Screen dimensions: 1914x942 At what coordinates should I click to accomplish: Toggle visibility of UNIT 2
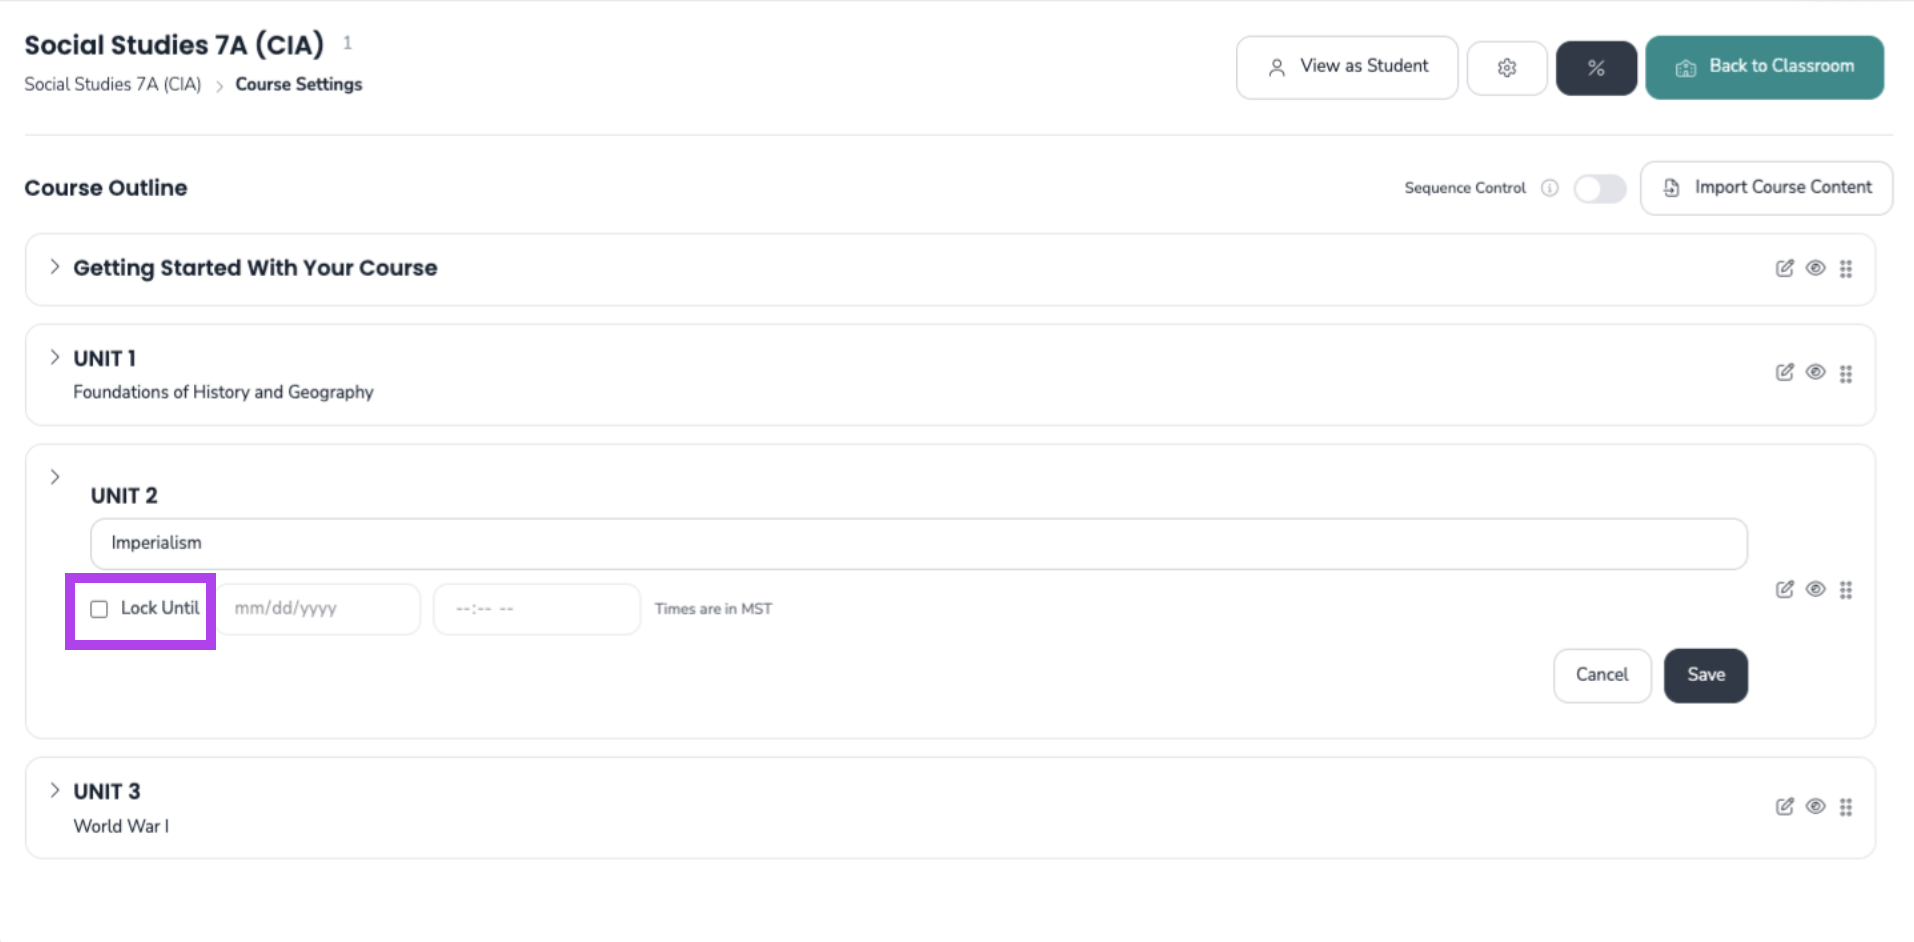[x=1815, y=589]
